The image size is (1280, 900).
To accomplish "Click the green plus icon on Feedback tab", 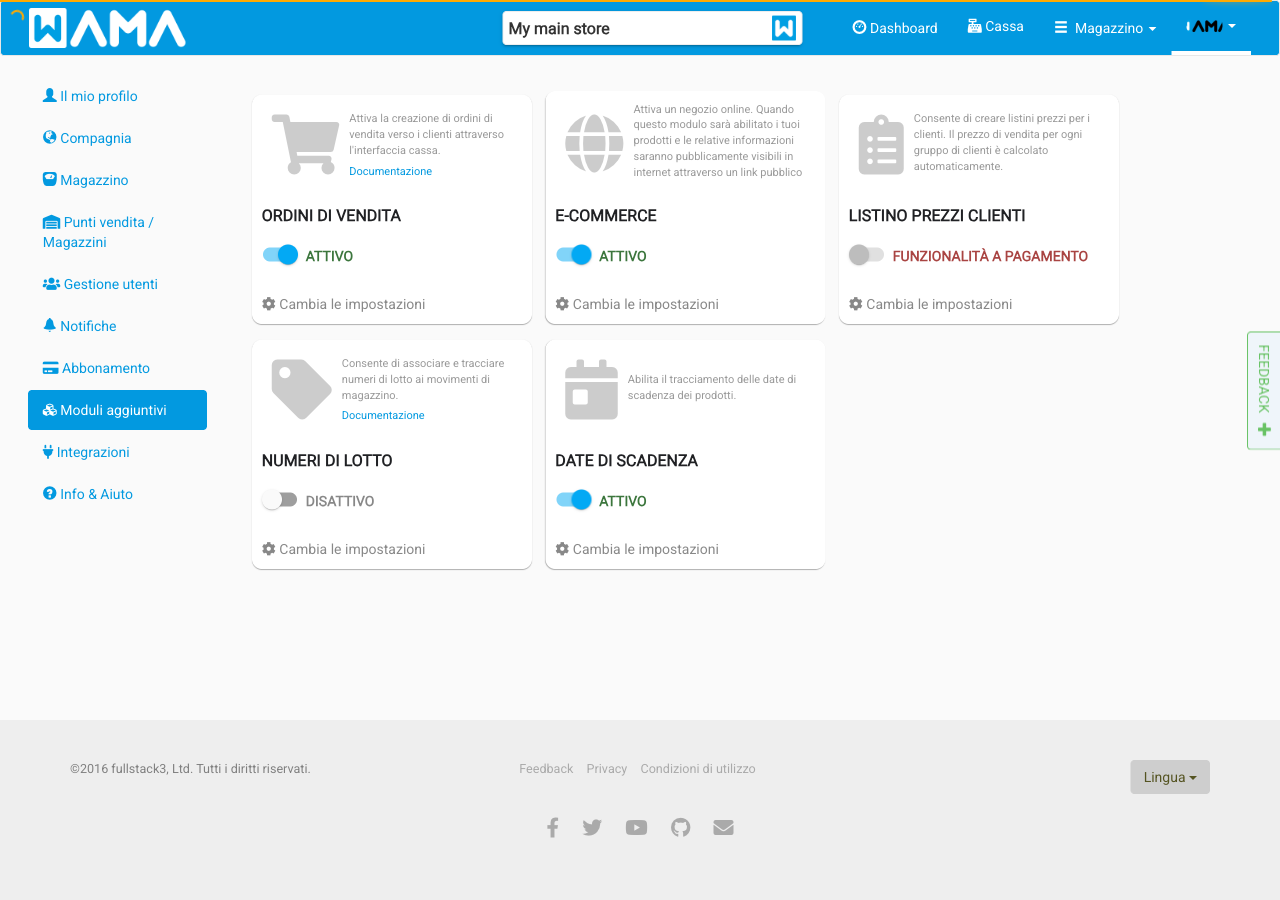I will click(1264, 430).
